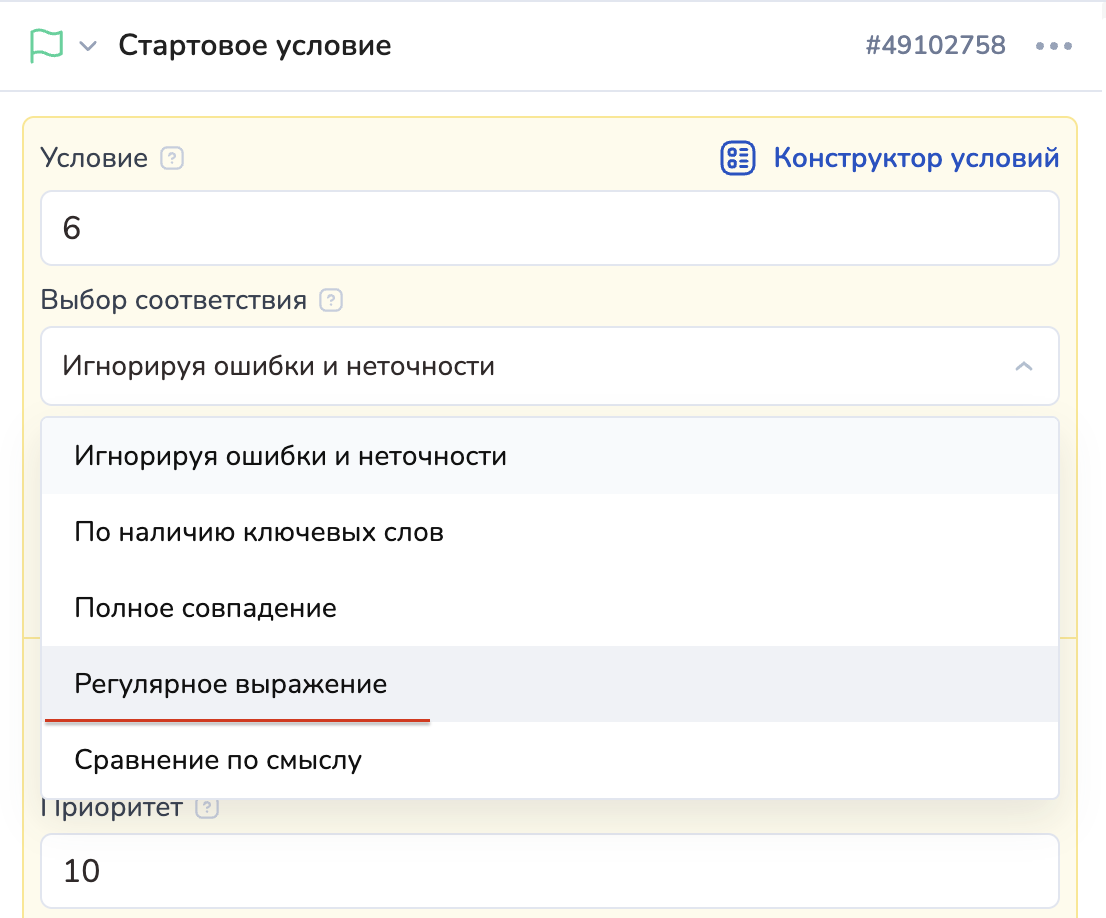Pick the Регулярное выражение option

point(230,684)
